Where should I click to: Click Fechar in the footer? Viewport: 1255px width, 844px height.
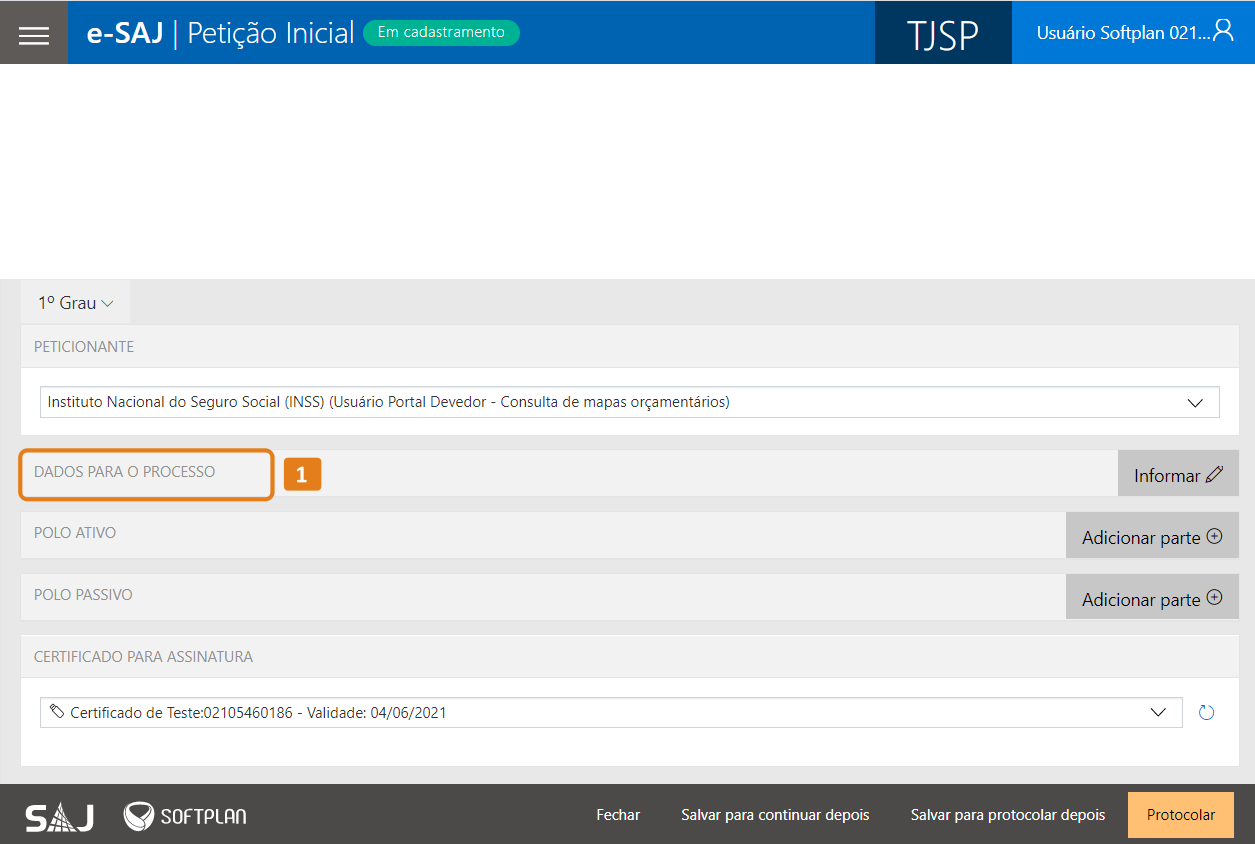(618, 815)
